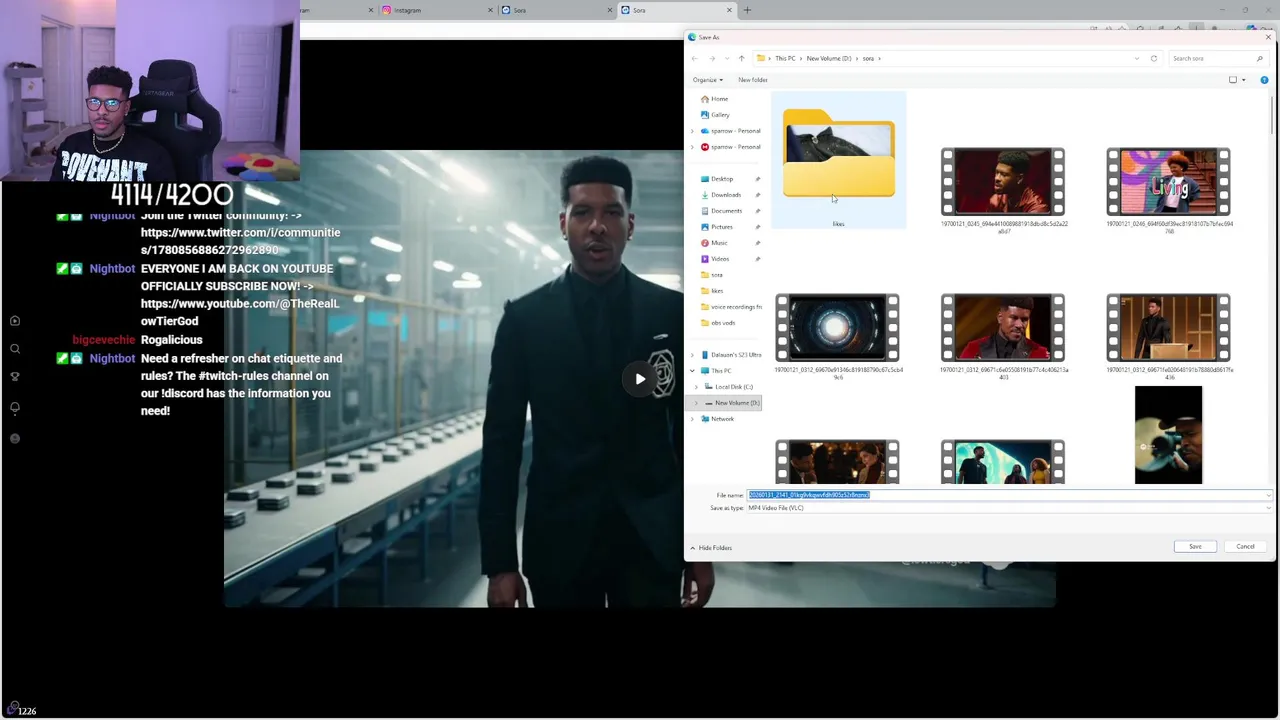1280x720 pixels.
Task: Click the Search sora field
Action: coord(1217,58)
